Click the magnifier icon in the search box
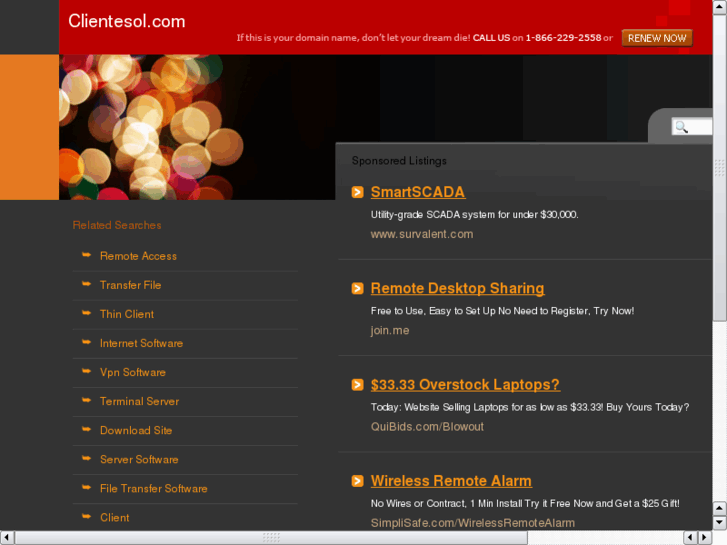Screen dimensions: 727x545 point(681,127)
